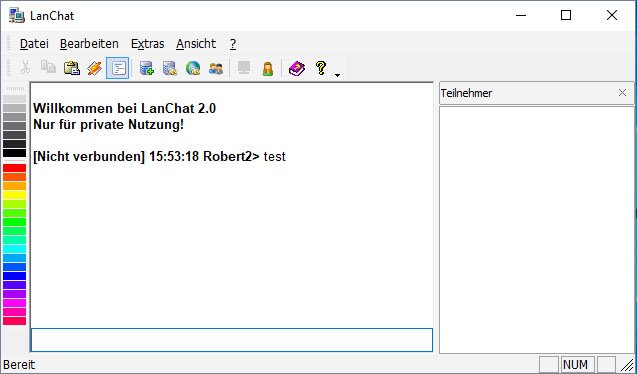Open the ? help menu
Screen dimensions: 637x374
pos(233,43)
